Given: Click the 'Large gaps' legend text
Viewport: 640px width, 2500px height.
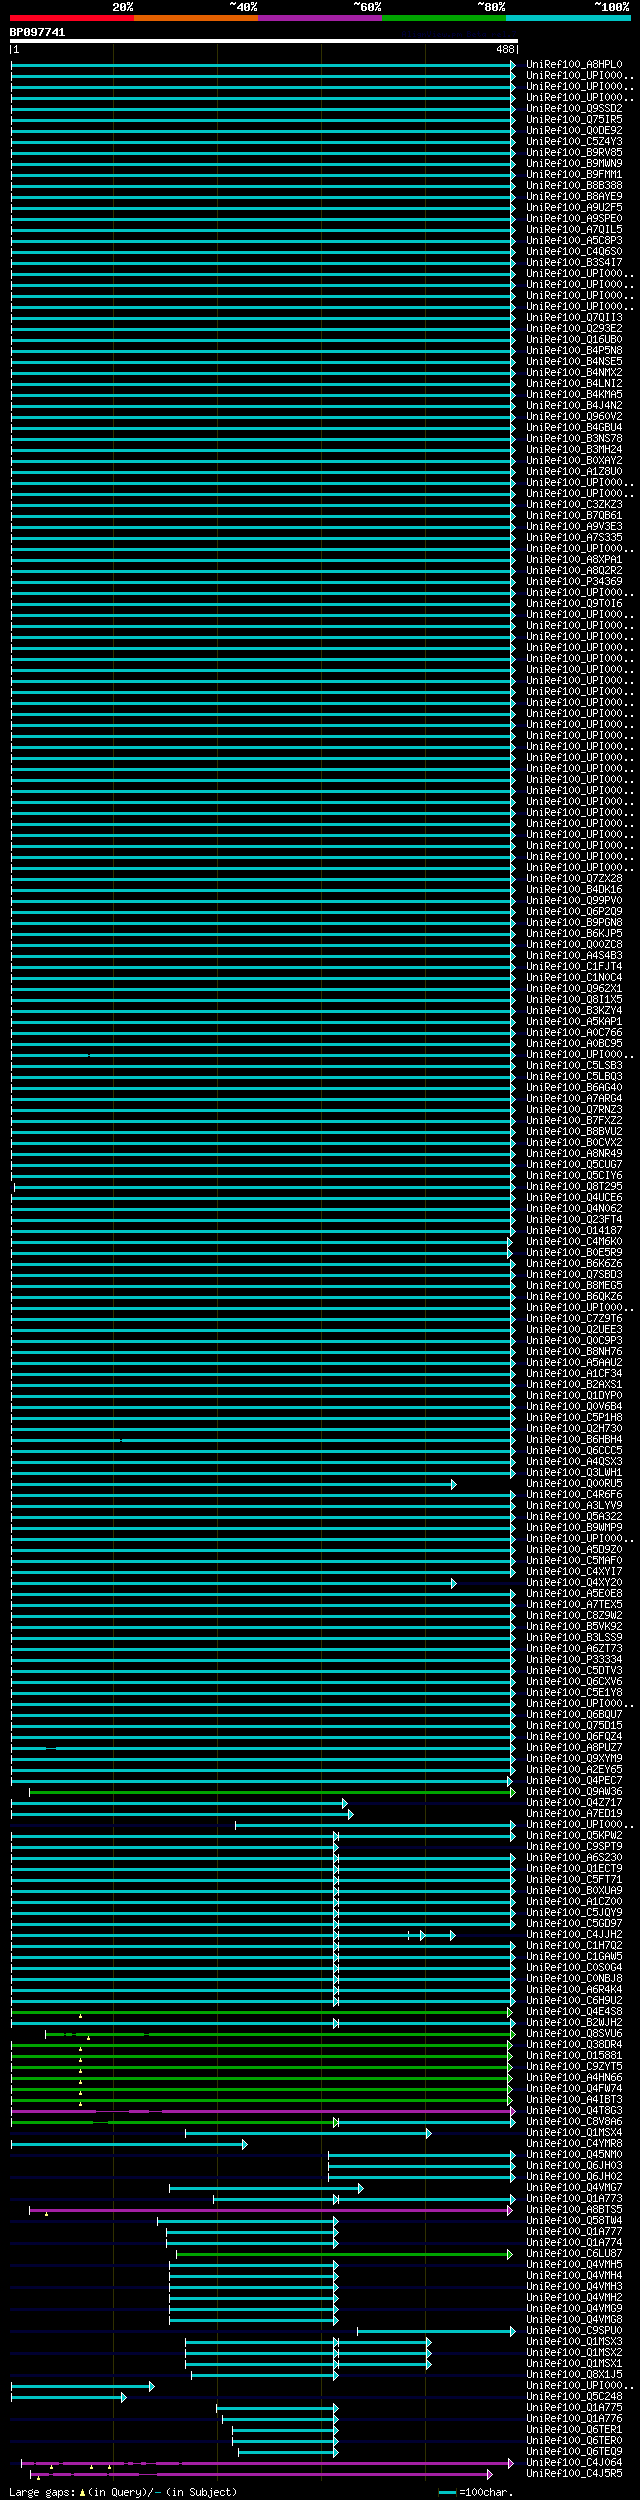Looking at the screenshot, I should (x=41, y=2493).
